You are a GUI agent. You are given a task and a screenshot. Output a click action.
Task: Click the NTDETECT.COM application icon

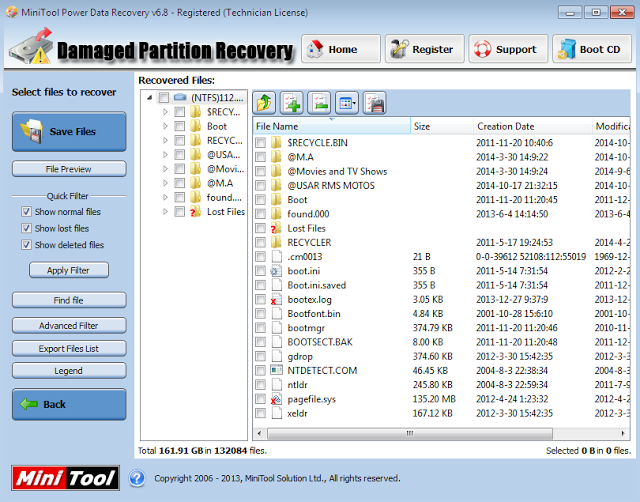[x=276, y=371]
